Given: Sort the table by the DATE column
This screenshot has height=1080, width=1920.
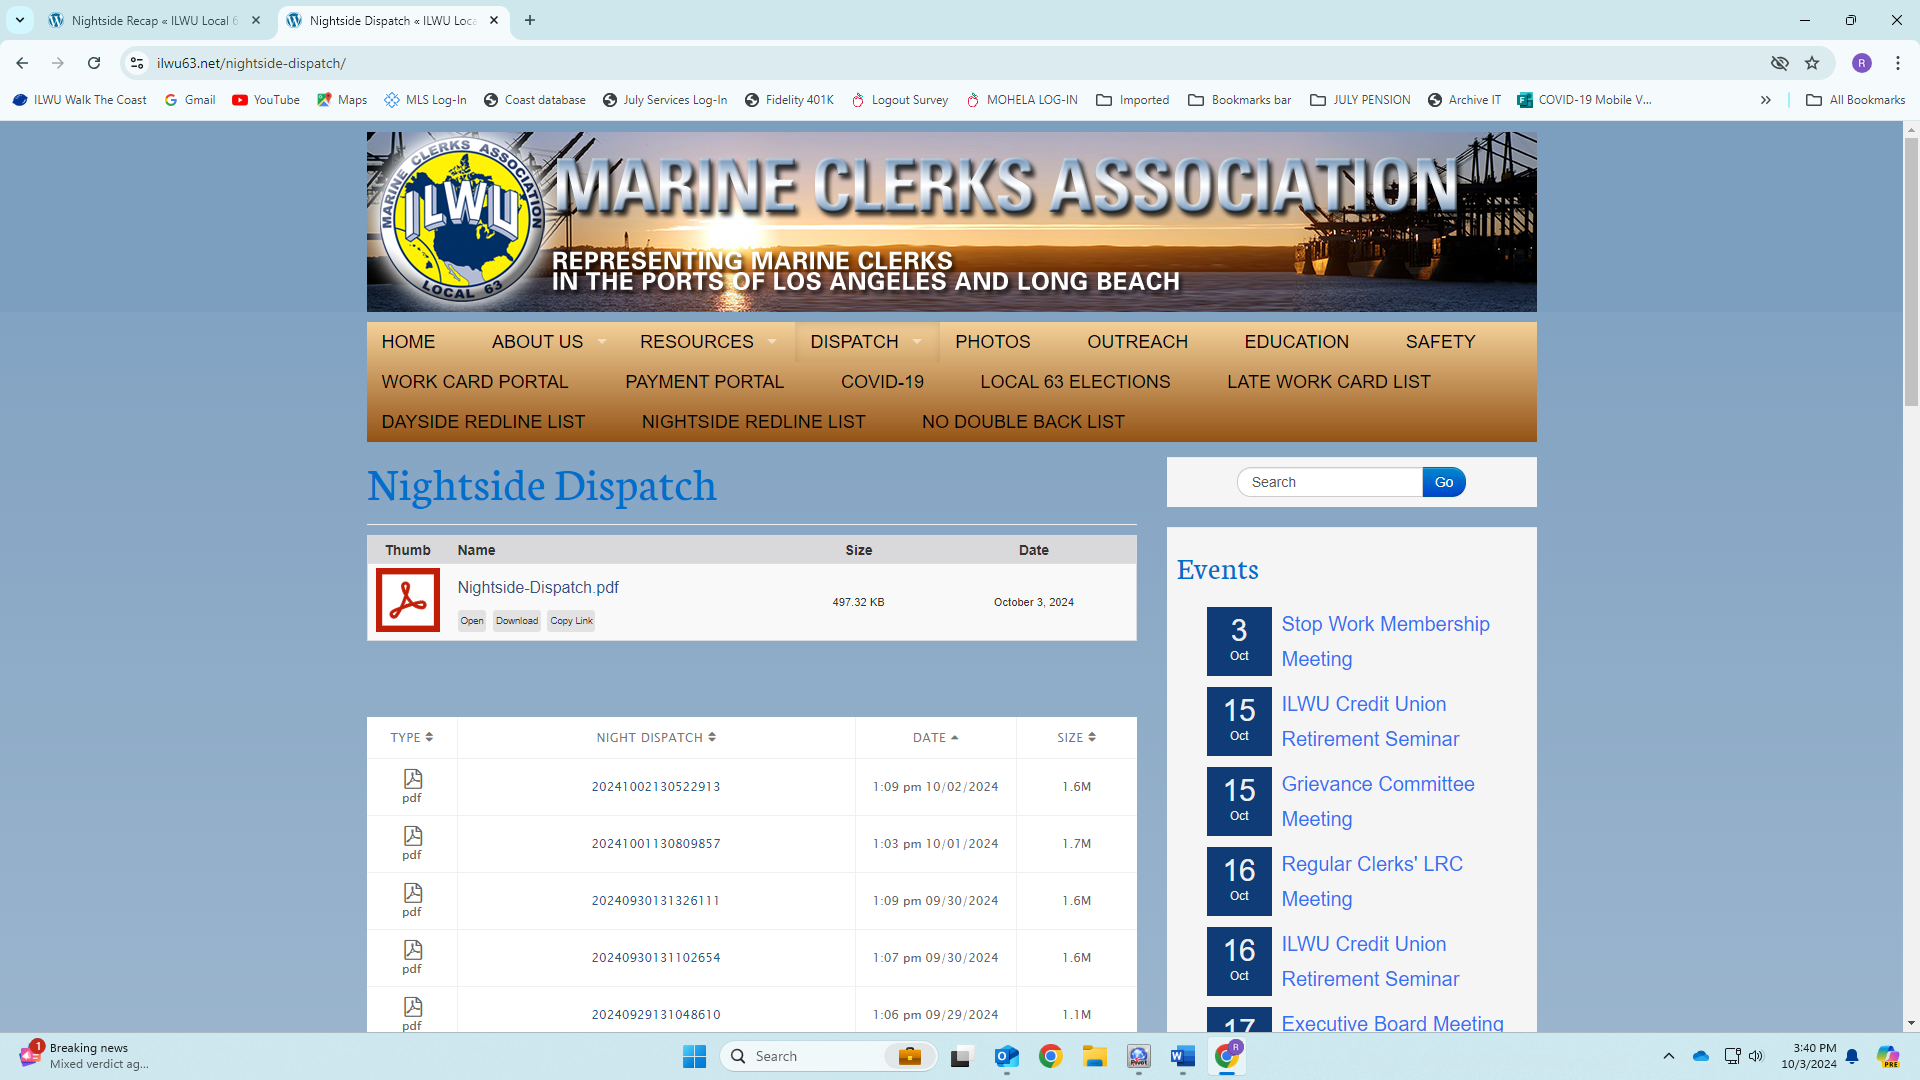Looking at the screenshot, I should coord(935,737).
